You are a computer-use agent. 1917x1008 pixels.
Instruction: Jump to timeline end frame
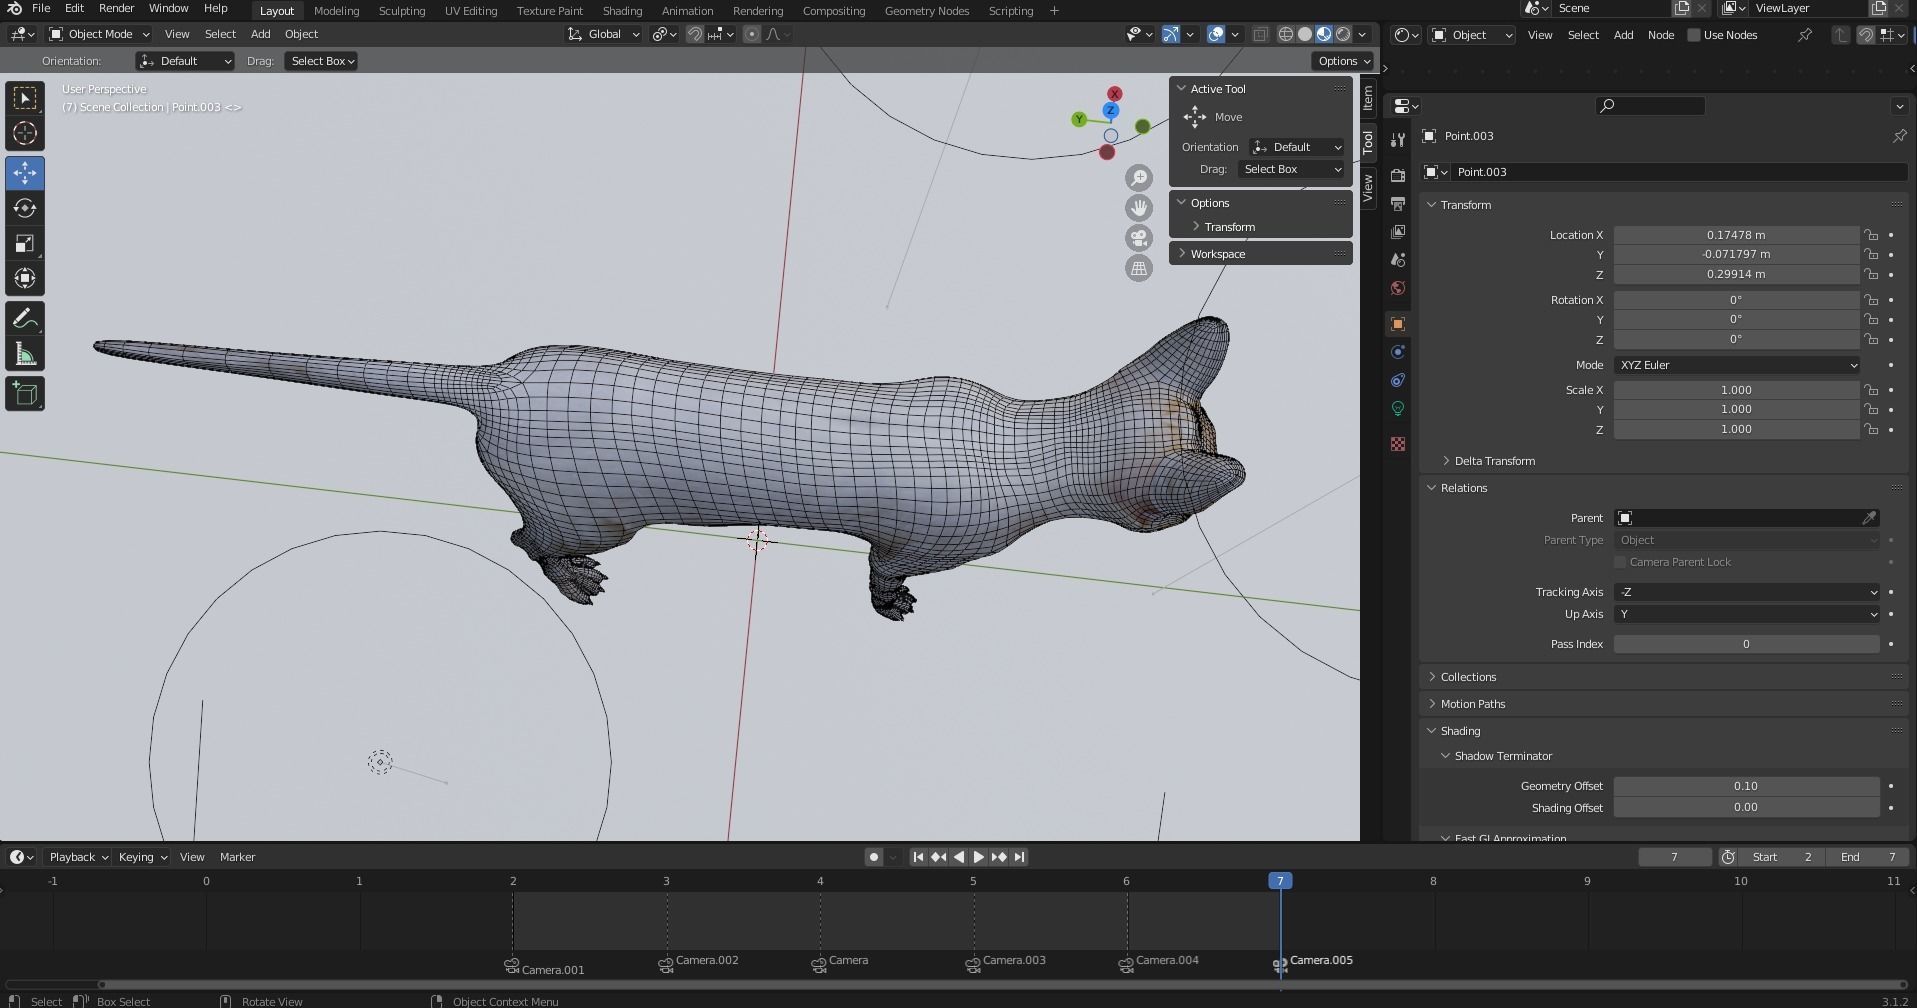1019,857
